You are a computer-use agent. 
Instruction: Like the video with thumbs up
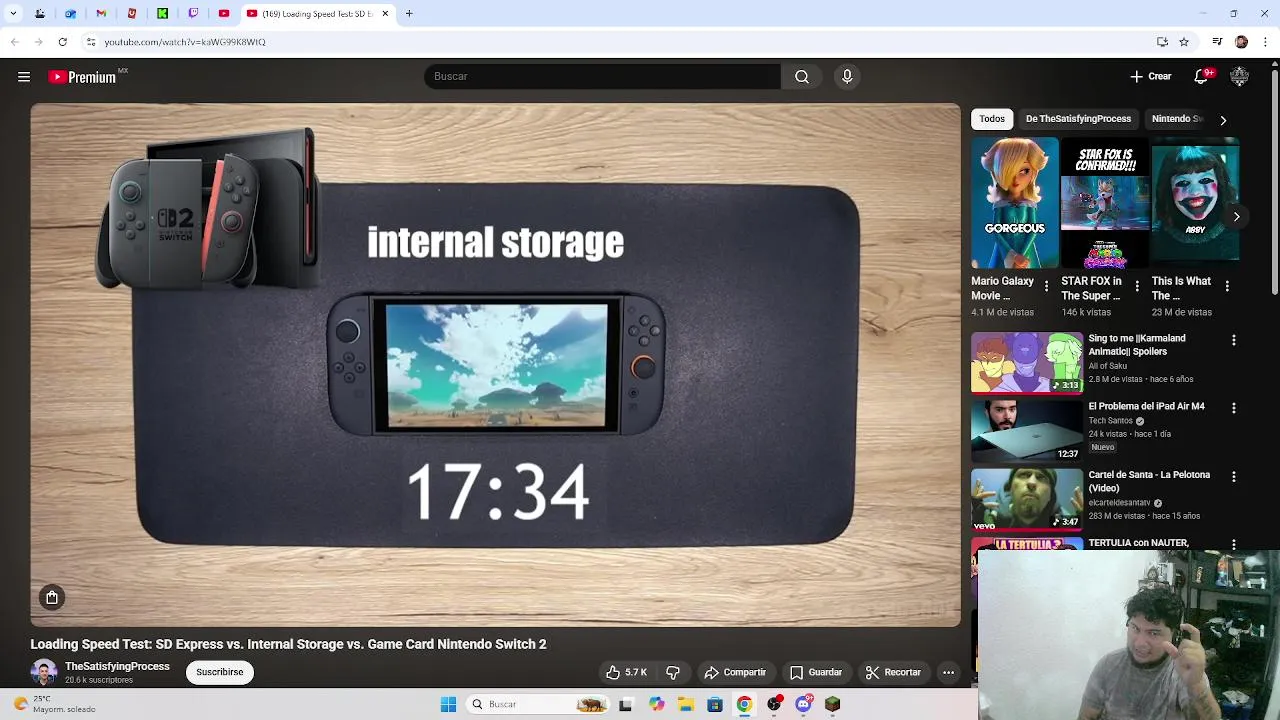coord(626,673)
